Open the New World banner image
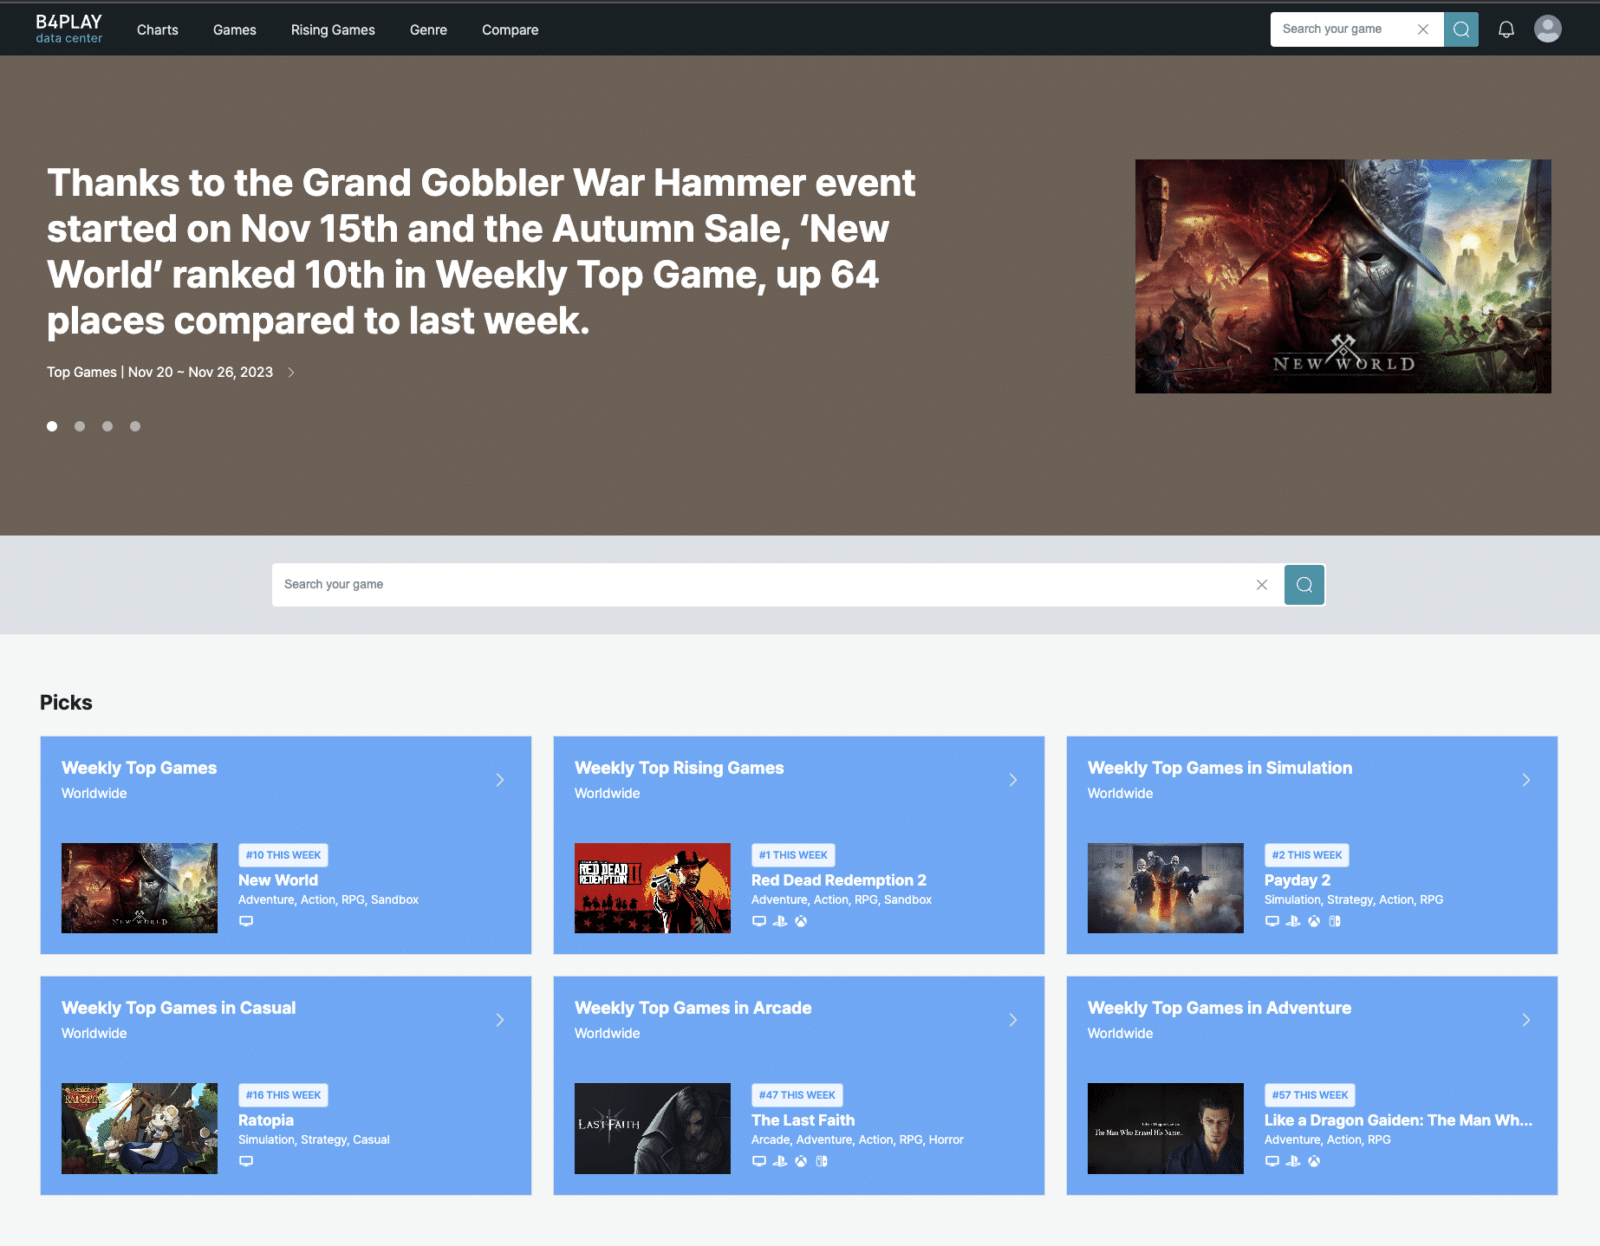The image size is (1600, 1246). click(1343, 276)
